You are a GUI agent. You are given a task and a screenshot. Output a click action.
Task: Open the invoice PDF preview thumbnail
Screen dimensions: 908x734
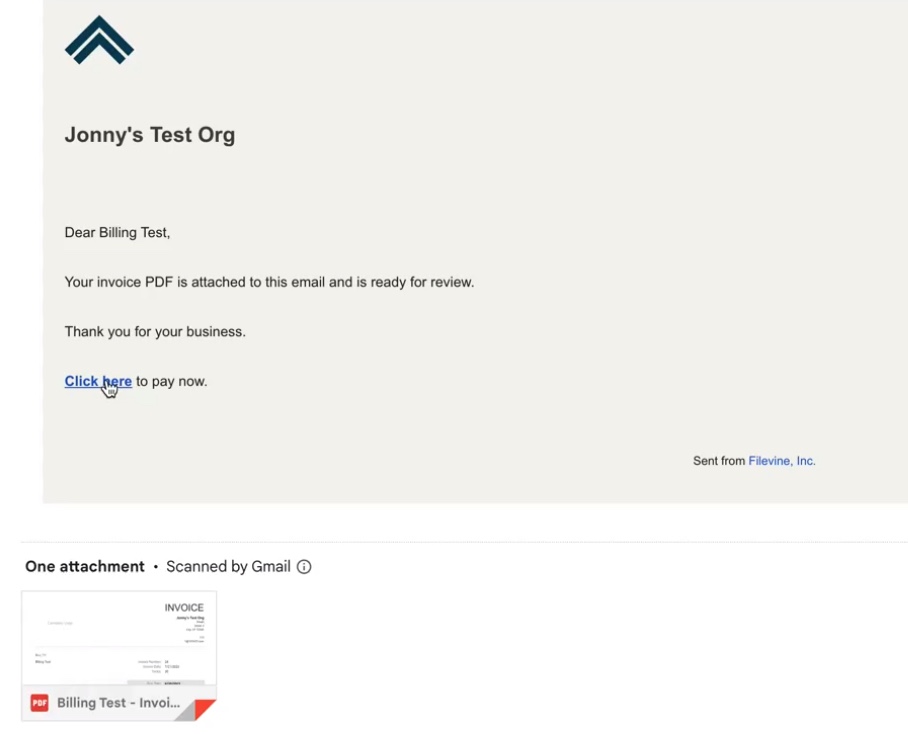(x=119, y=638)
